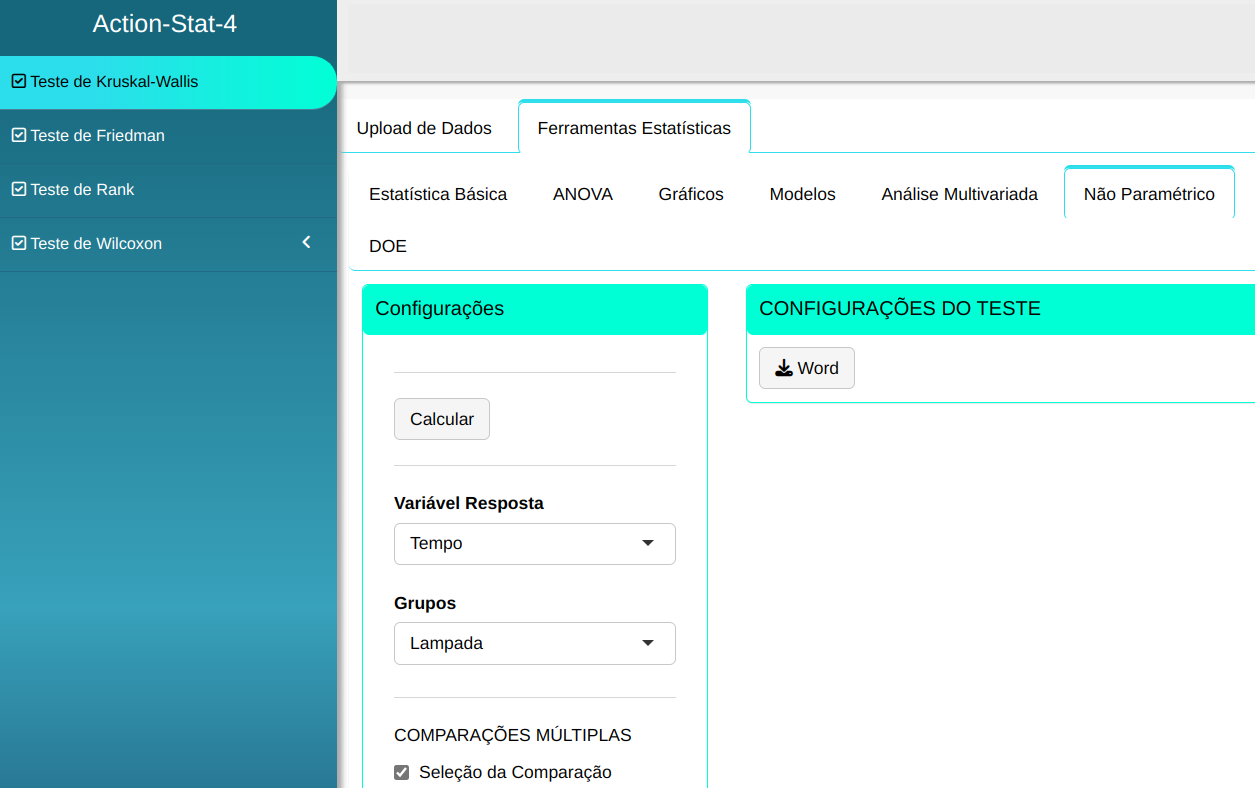The width and height of the screenshot is (1255, 788).
Task: Expand the Teste de Wilcoxon chevron
Action: [307, 242]
